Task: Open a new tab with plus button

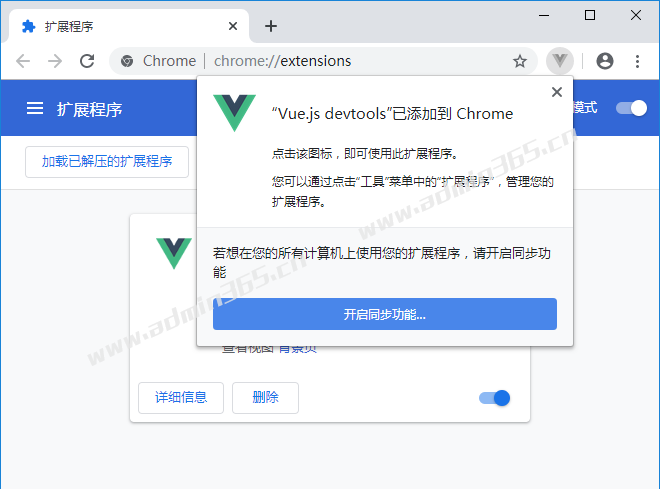Action: click(x=271, y=26)
